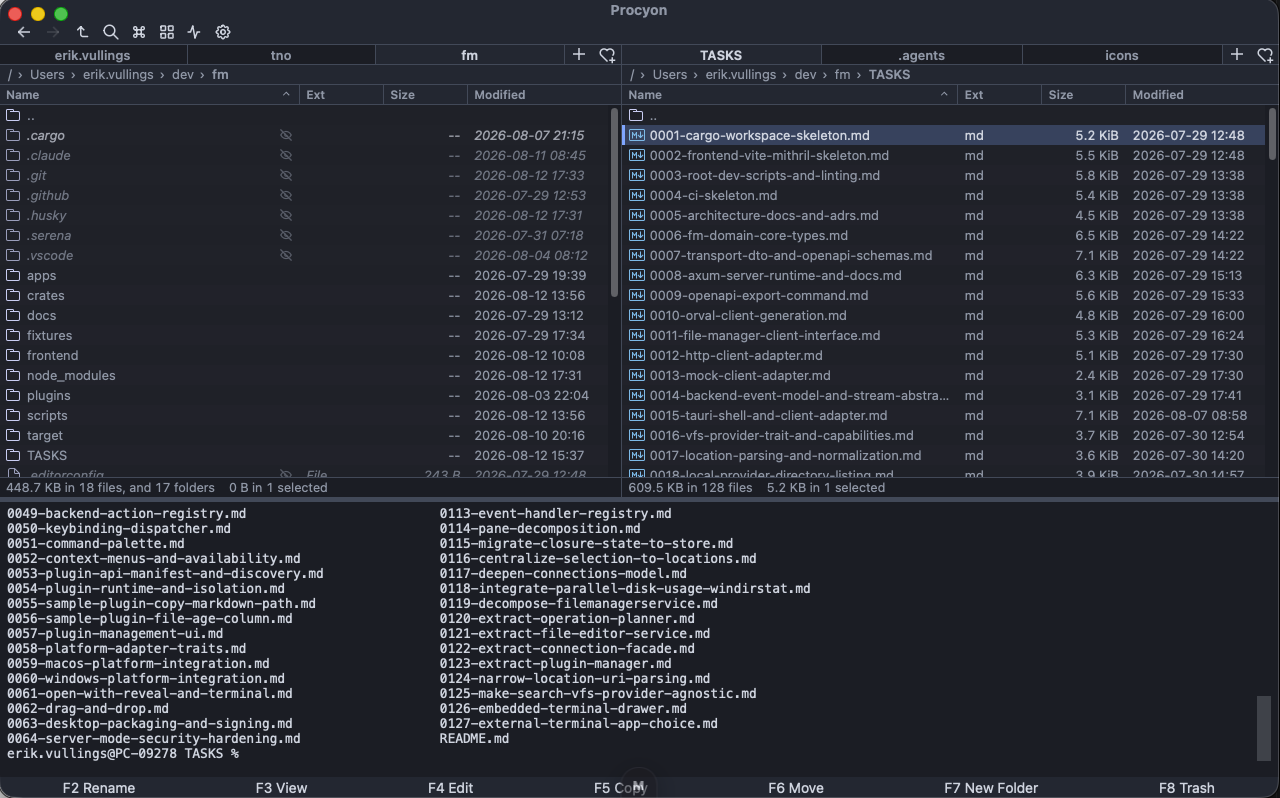Click the hidden-eye icon next to .vscode

point(286,255)
